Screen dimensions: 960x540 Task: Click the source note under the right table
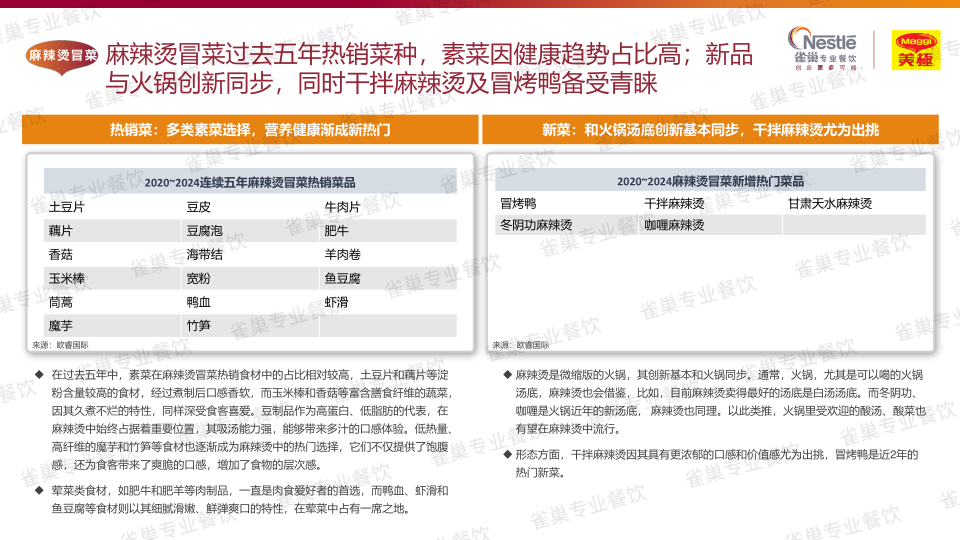[x=520, y=345]
